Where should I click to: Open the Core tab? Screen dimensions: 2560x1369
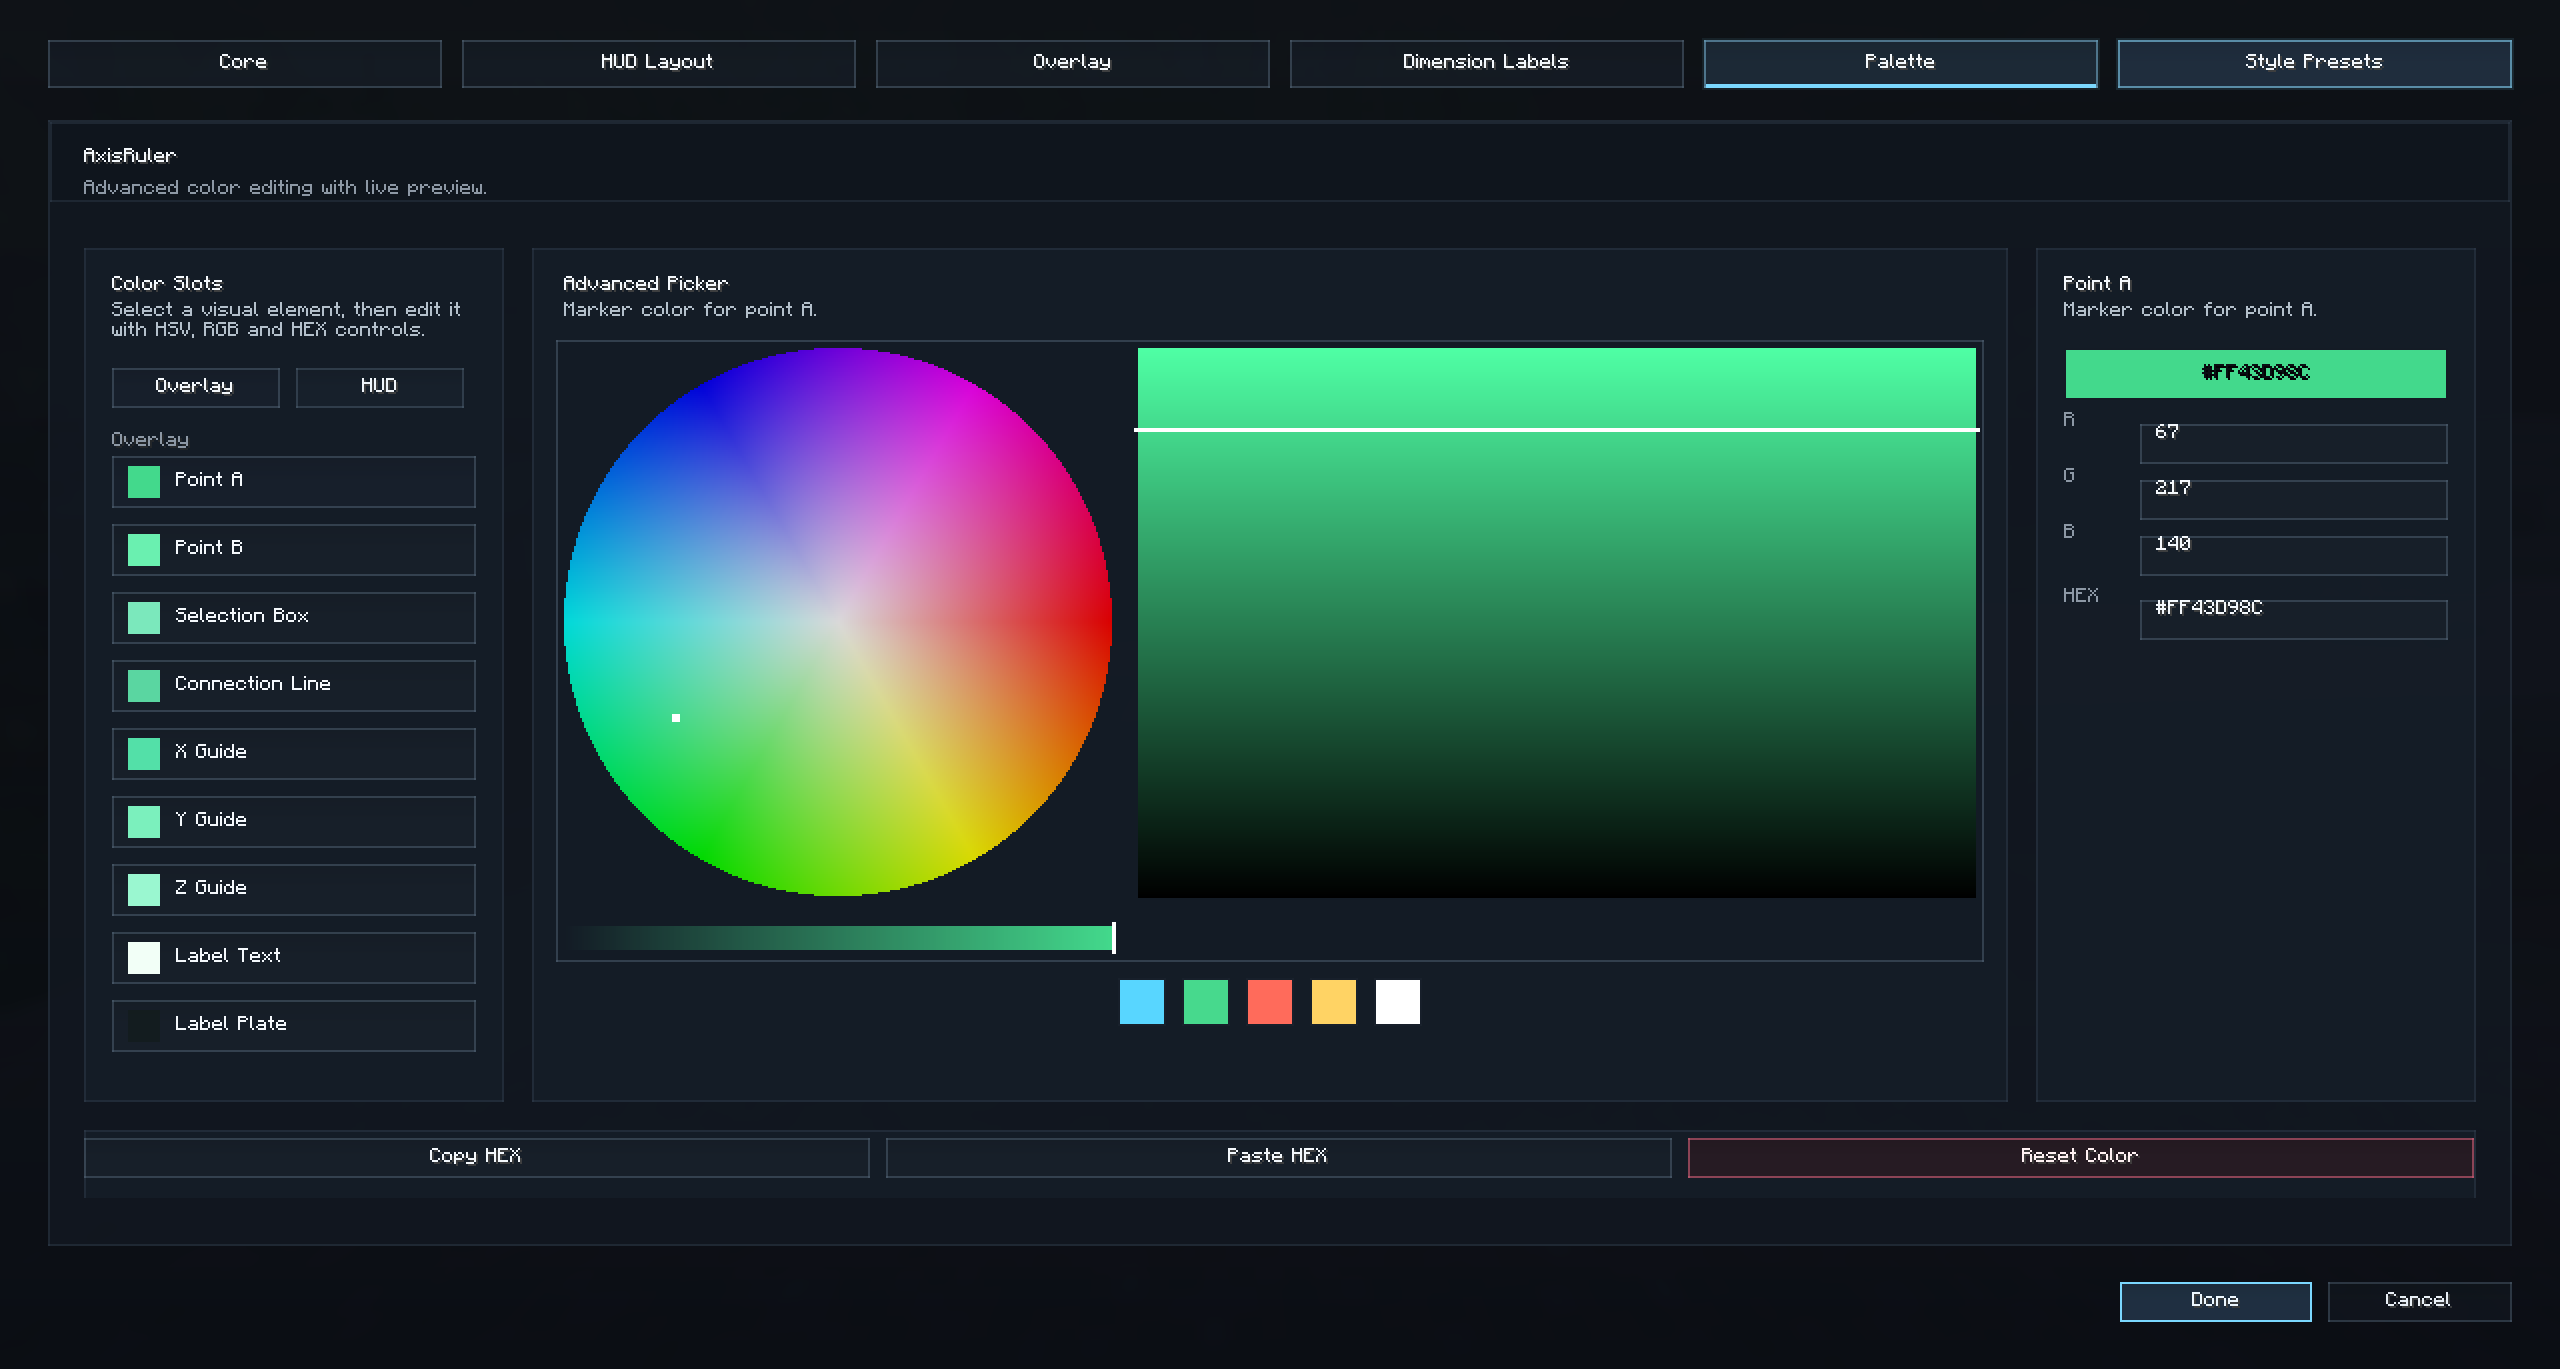(x=244, y=63)
